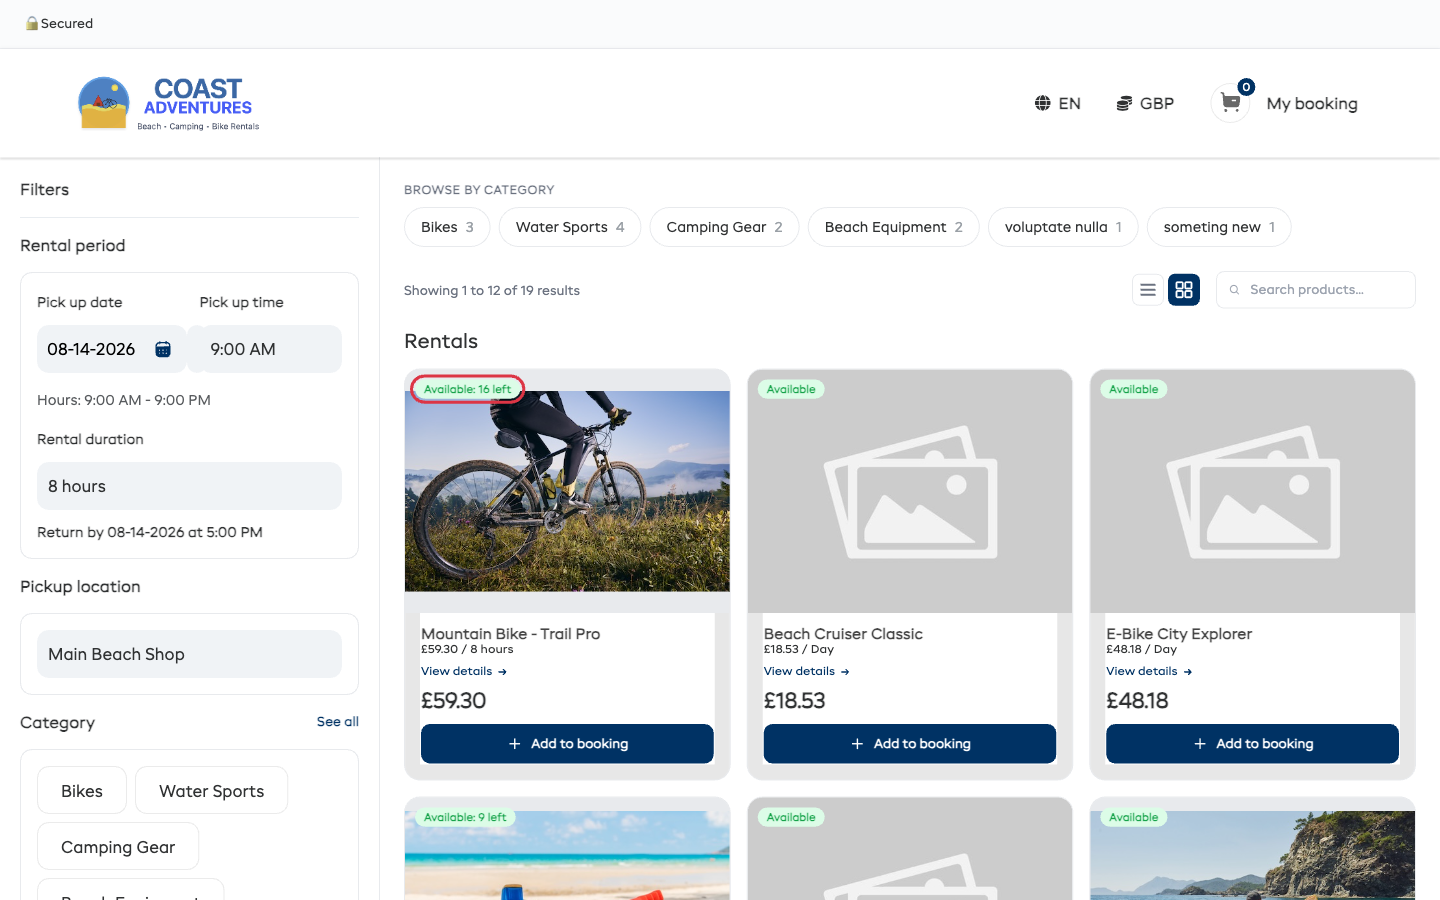Click the search magnifier icon
This screenshot has height=900, width=1440.
1235,290
